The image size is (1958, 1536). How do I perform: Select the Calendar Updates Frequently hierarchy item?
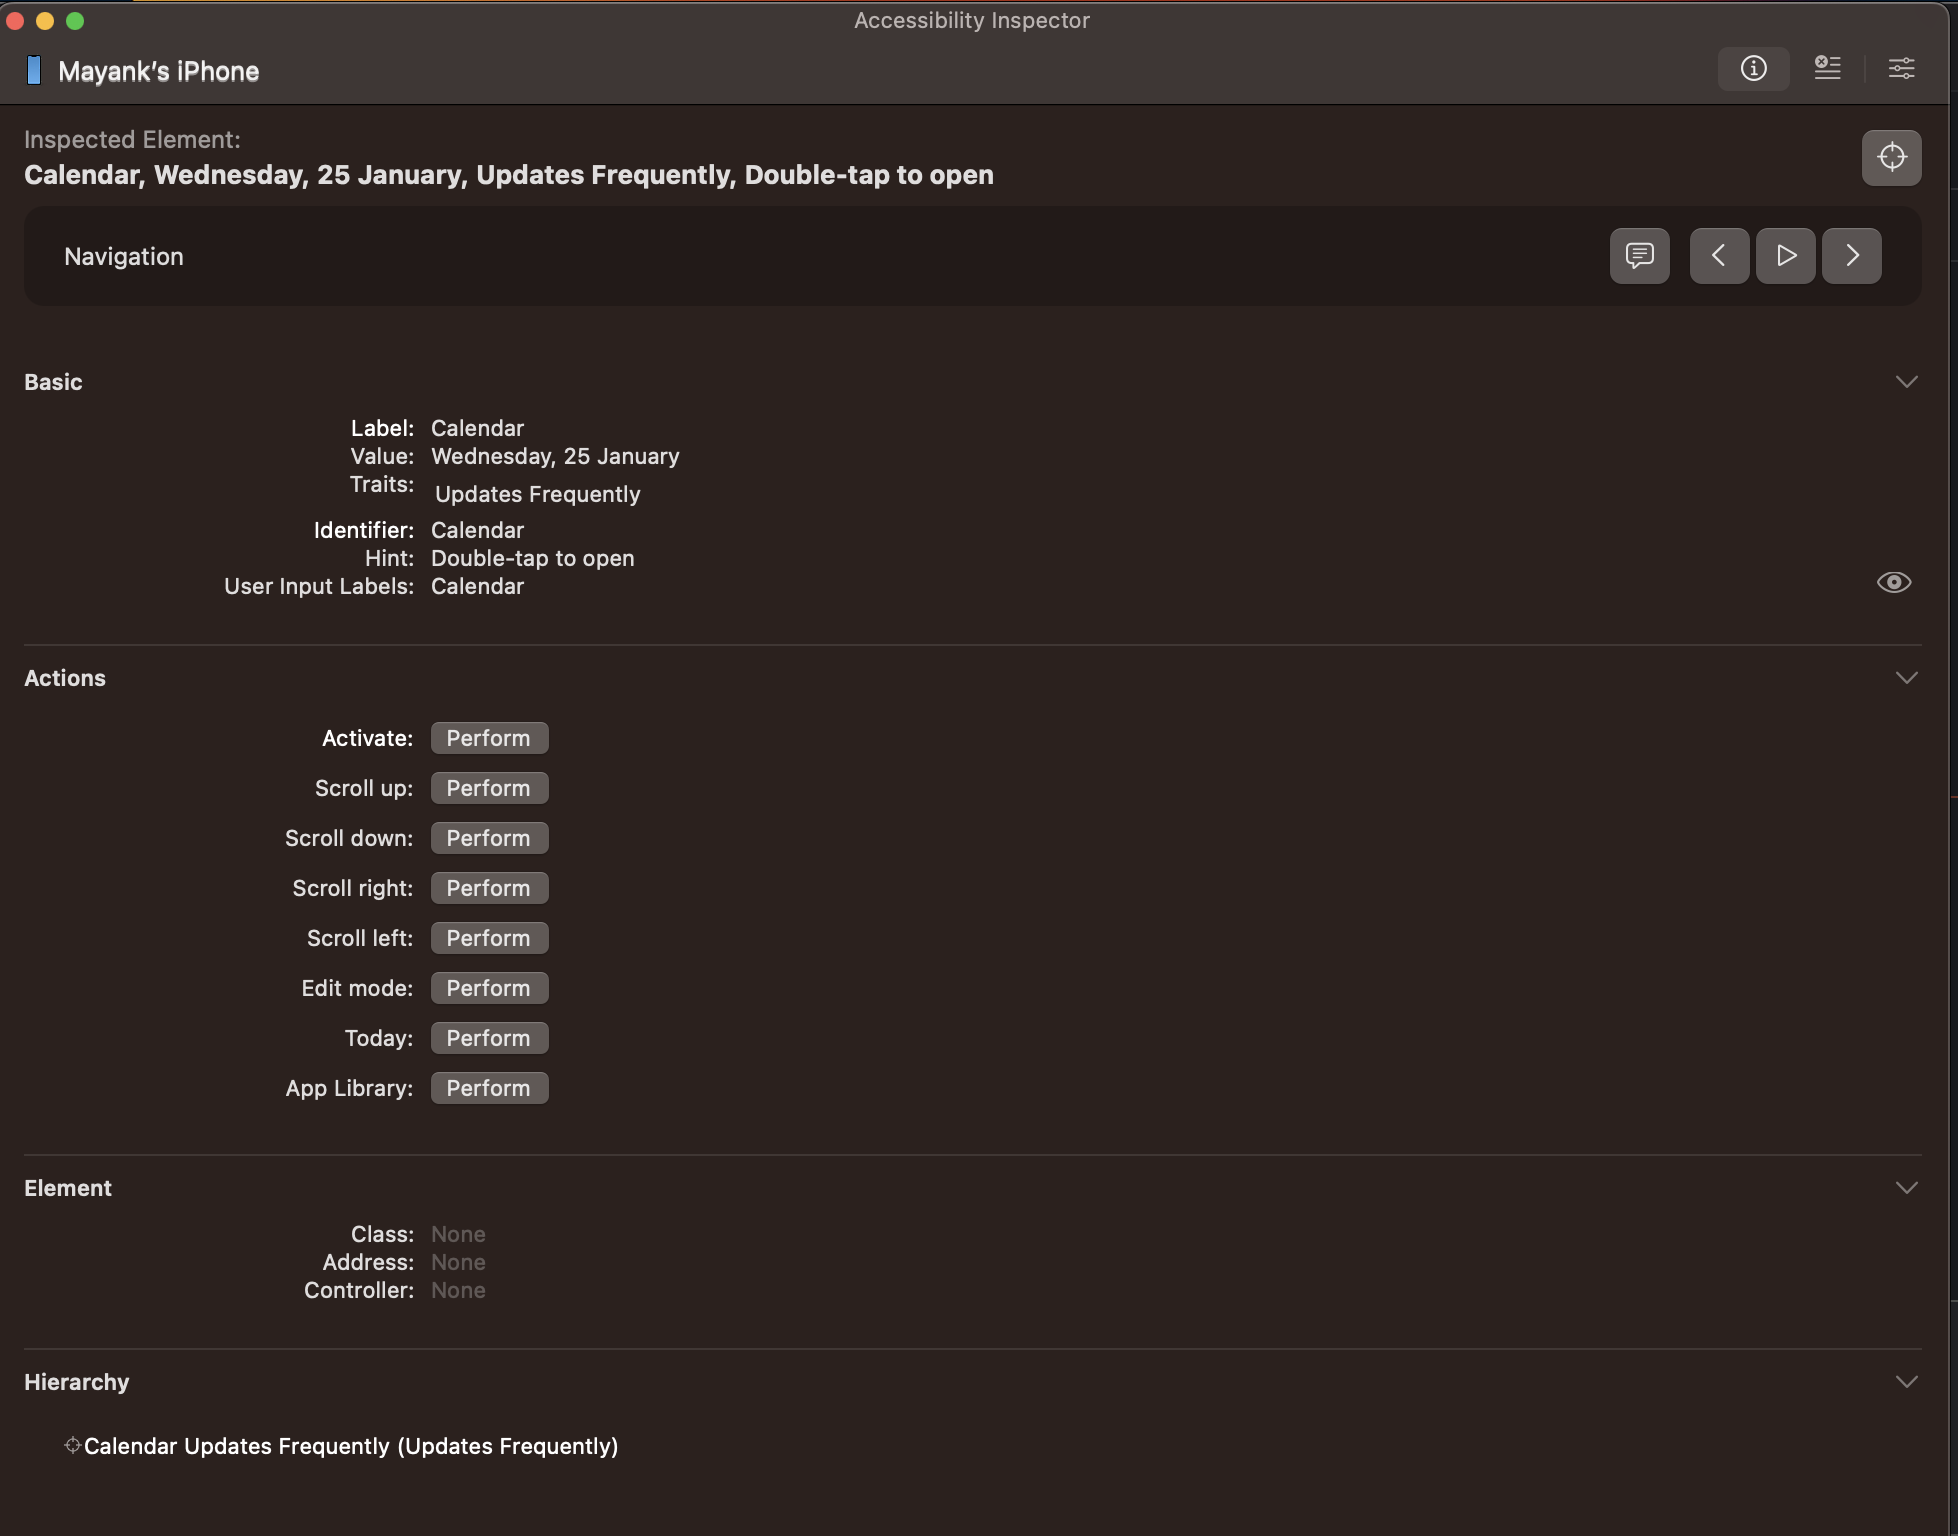(350, 1446)
